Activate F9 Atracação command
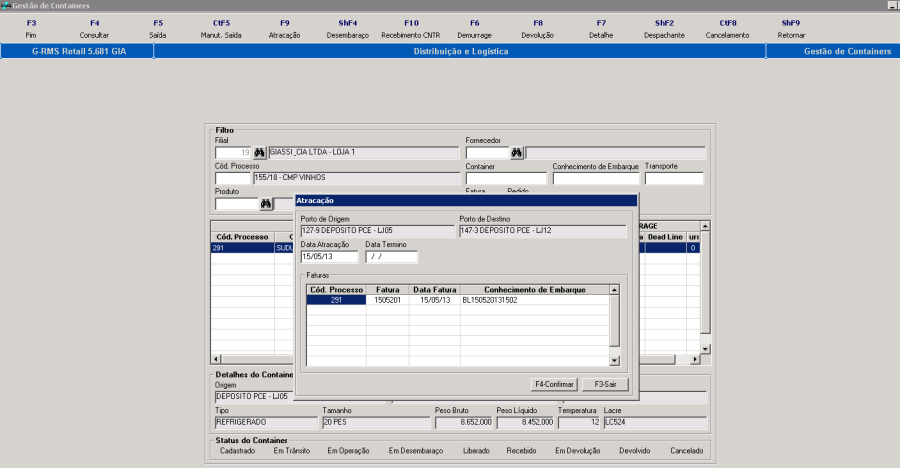 (285, 29)
